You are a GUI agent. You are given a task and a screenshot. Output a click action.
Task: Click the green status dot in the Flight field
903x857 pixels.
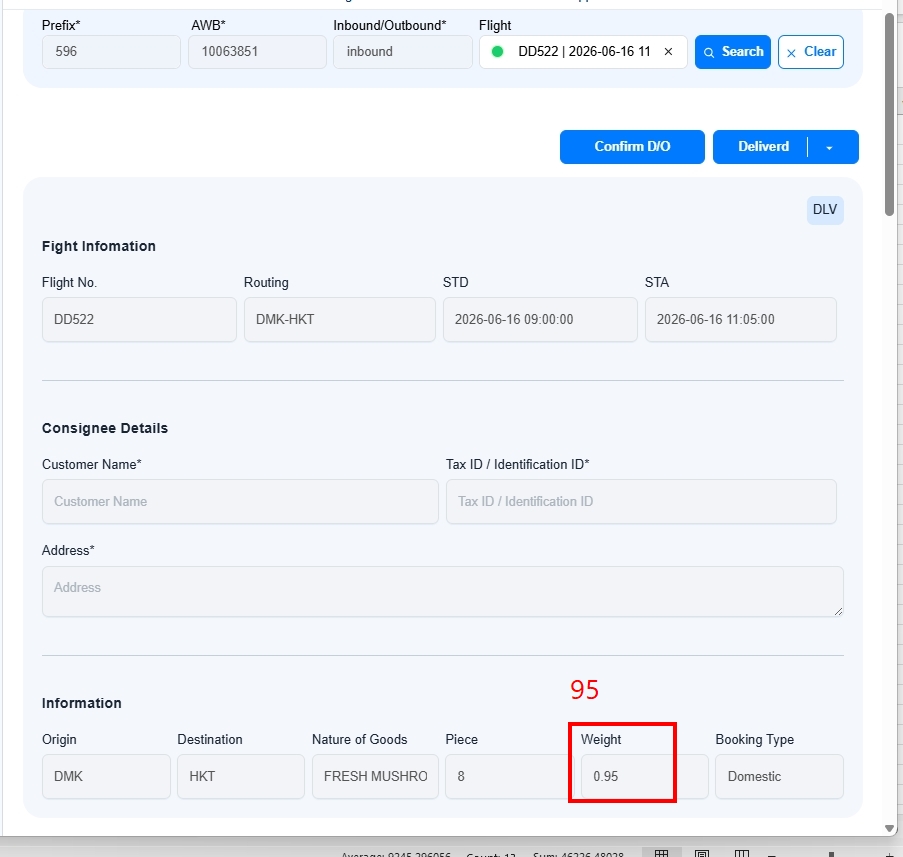pos(498,52)
